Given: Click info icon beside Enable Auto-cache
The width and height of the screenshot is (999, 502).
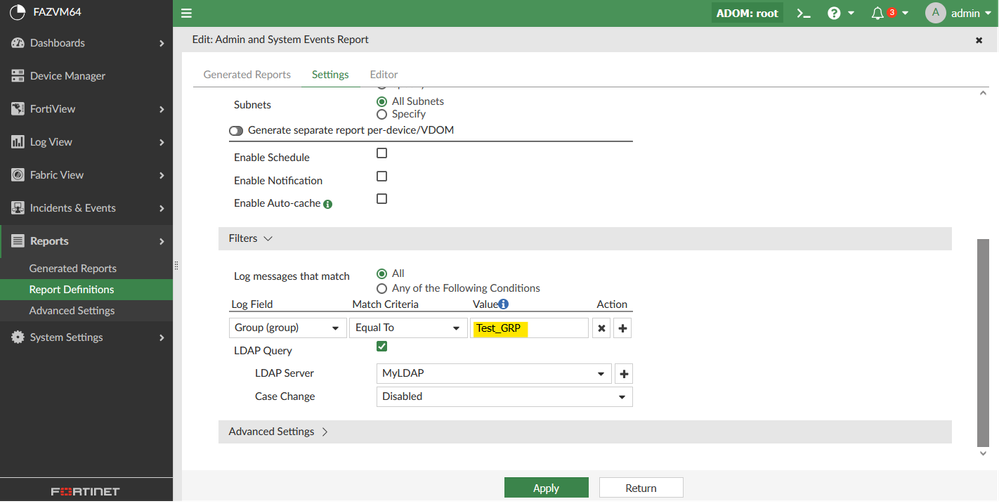Looking at the screenshot, I should [x=328, y=204].
